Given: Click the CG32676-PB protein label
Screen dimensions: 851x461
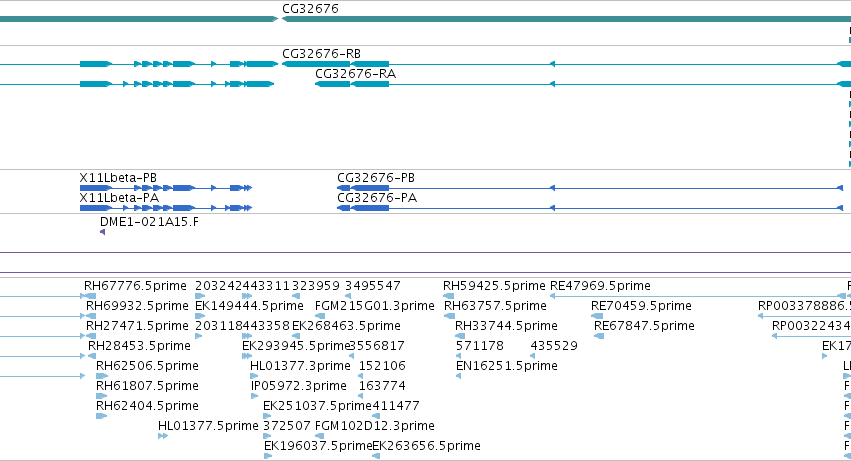Looking at the screenshot, I should 376,178.
